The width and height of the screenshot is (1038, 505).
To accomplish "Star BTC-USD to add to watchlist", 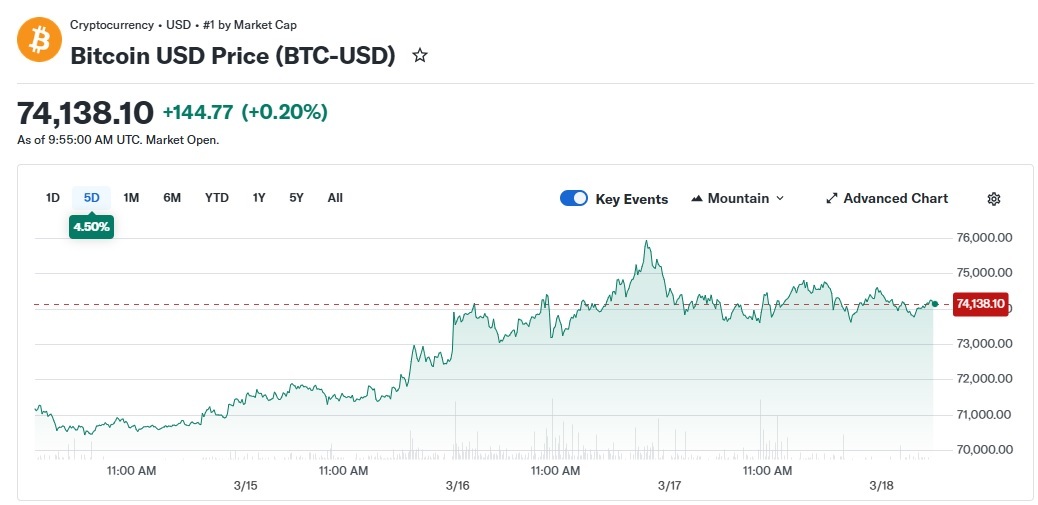I will pos(420,56).
